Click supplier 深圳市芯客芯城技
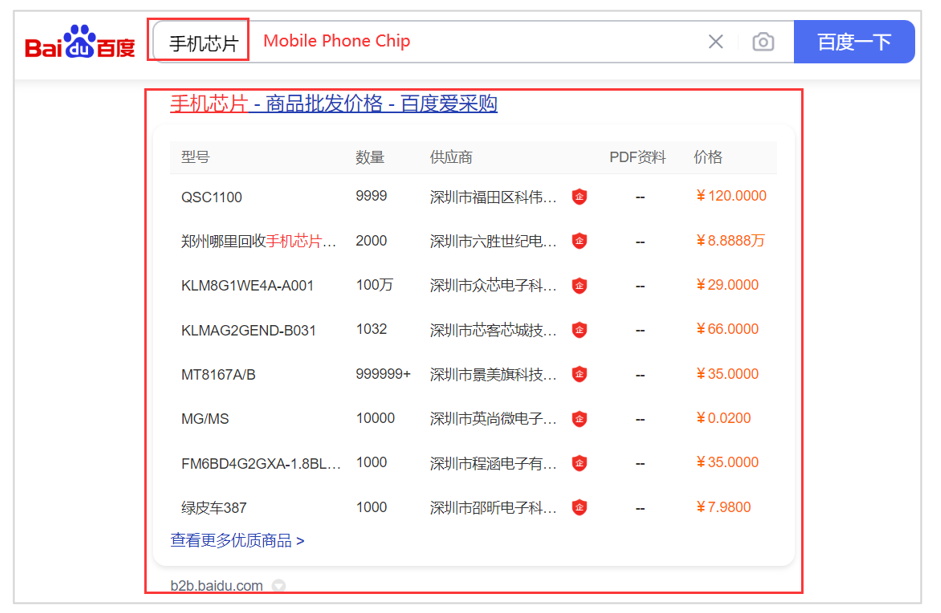Screen dimensions: 941x613 coord(493,330)
